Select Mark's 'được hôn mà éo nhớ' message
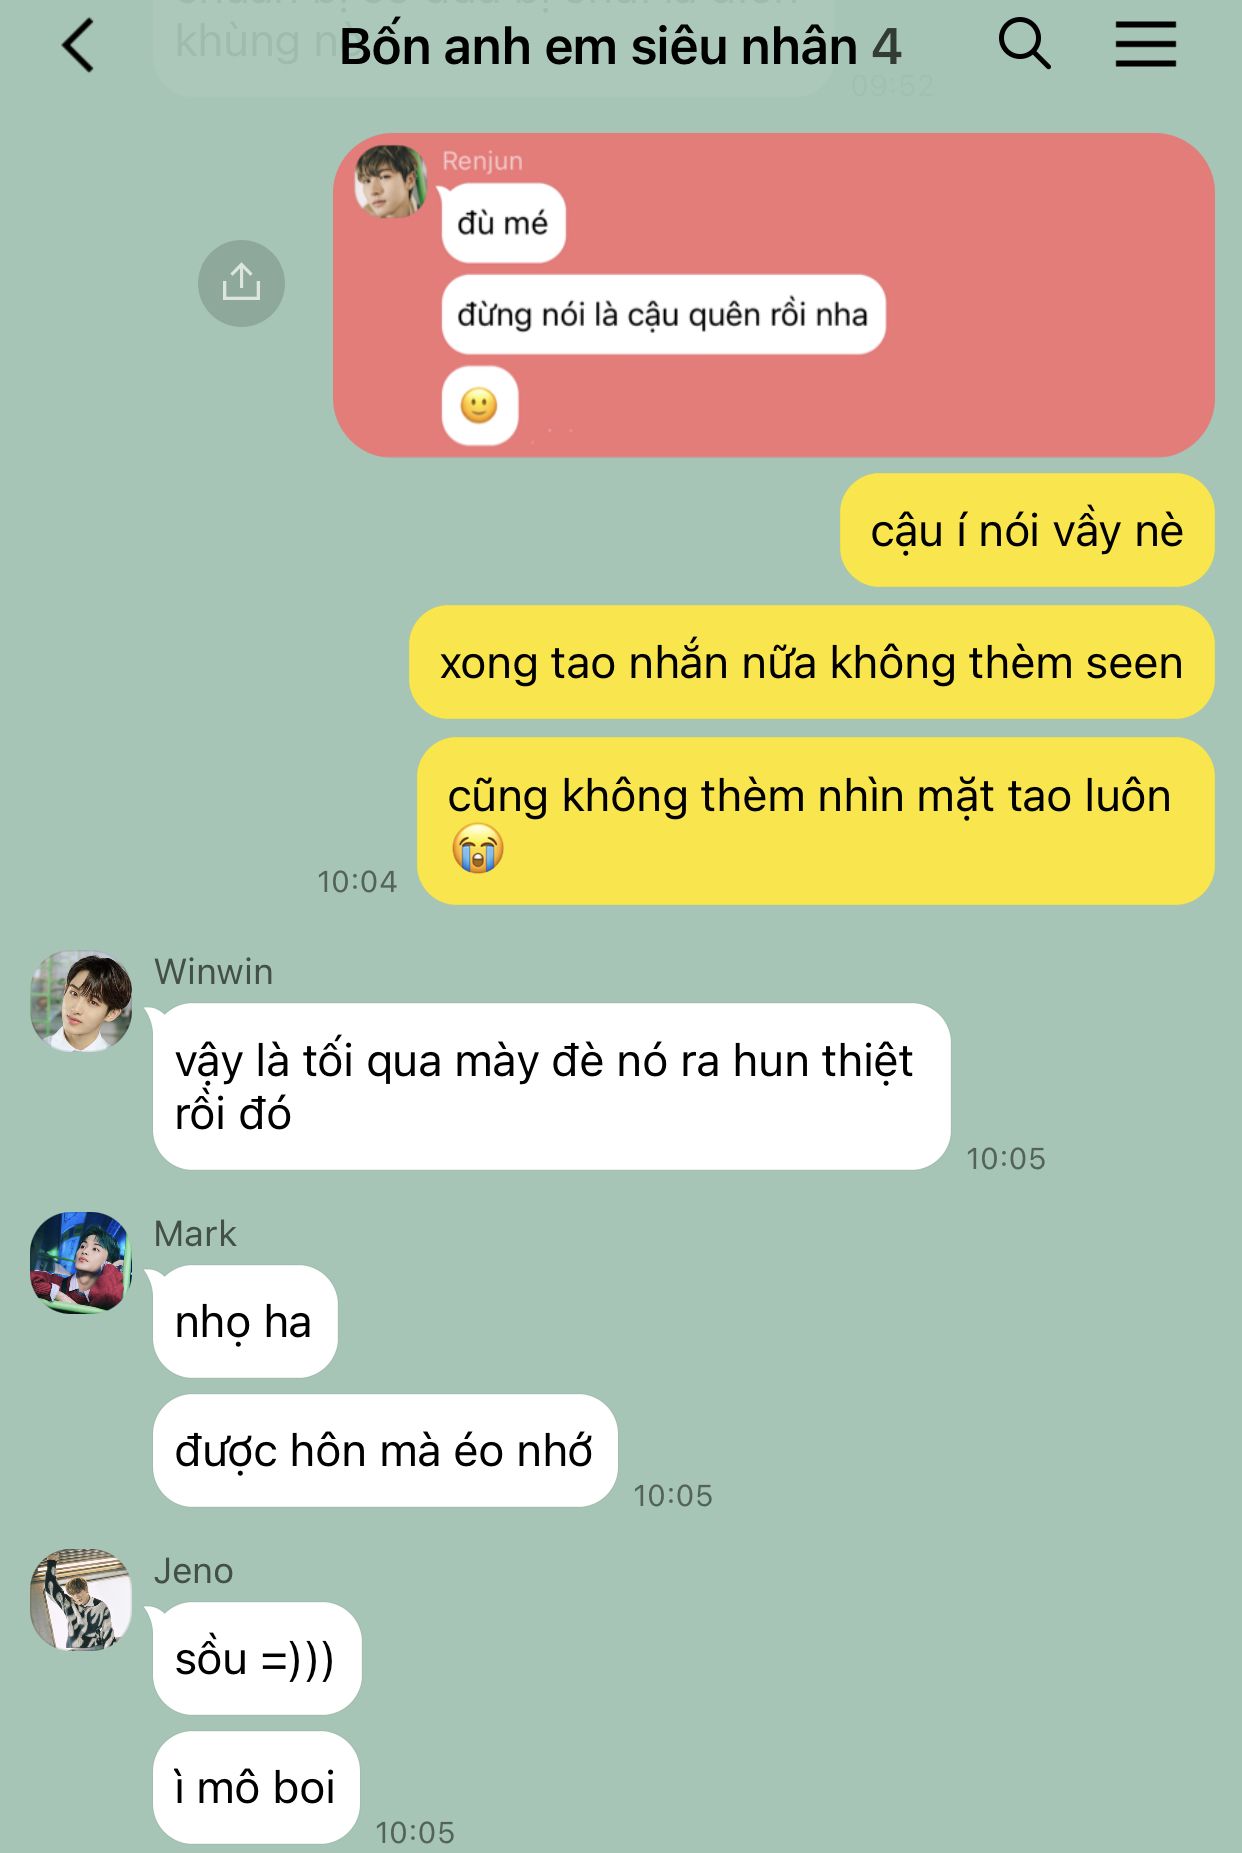 (385, 1450)
